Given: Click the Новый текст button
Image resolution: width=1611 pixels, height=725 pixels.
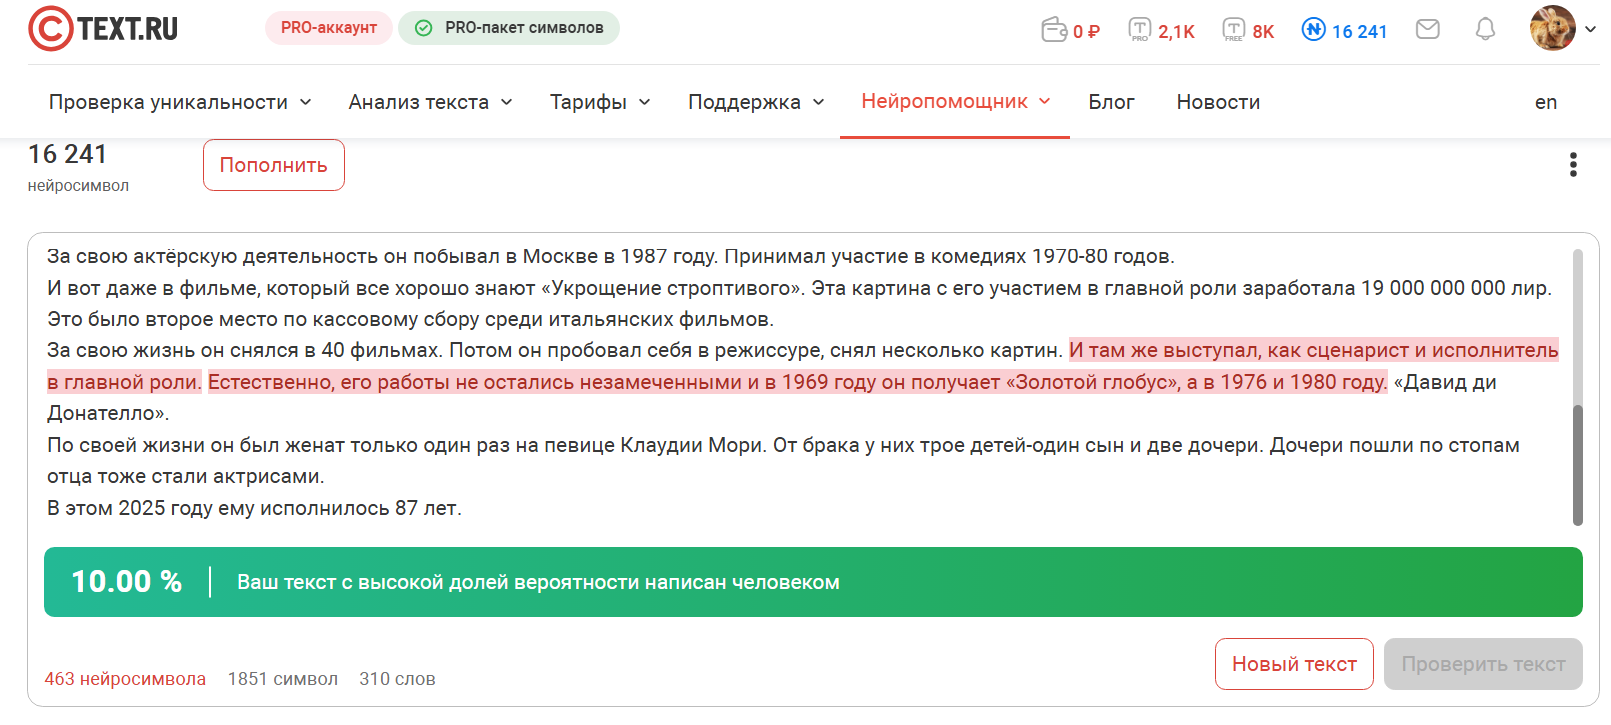Looking at the screenshot, I should [1294, 664].
